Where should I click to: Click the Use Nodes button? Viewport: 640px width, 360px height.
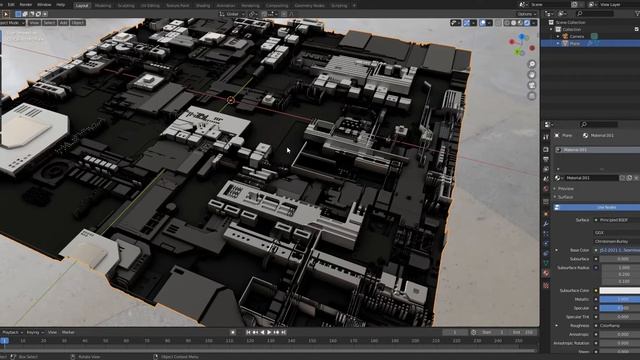tap(597, 207)
